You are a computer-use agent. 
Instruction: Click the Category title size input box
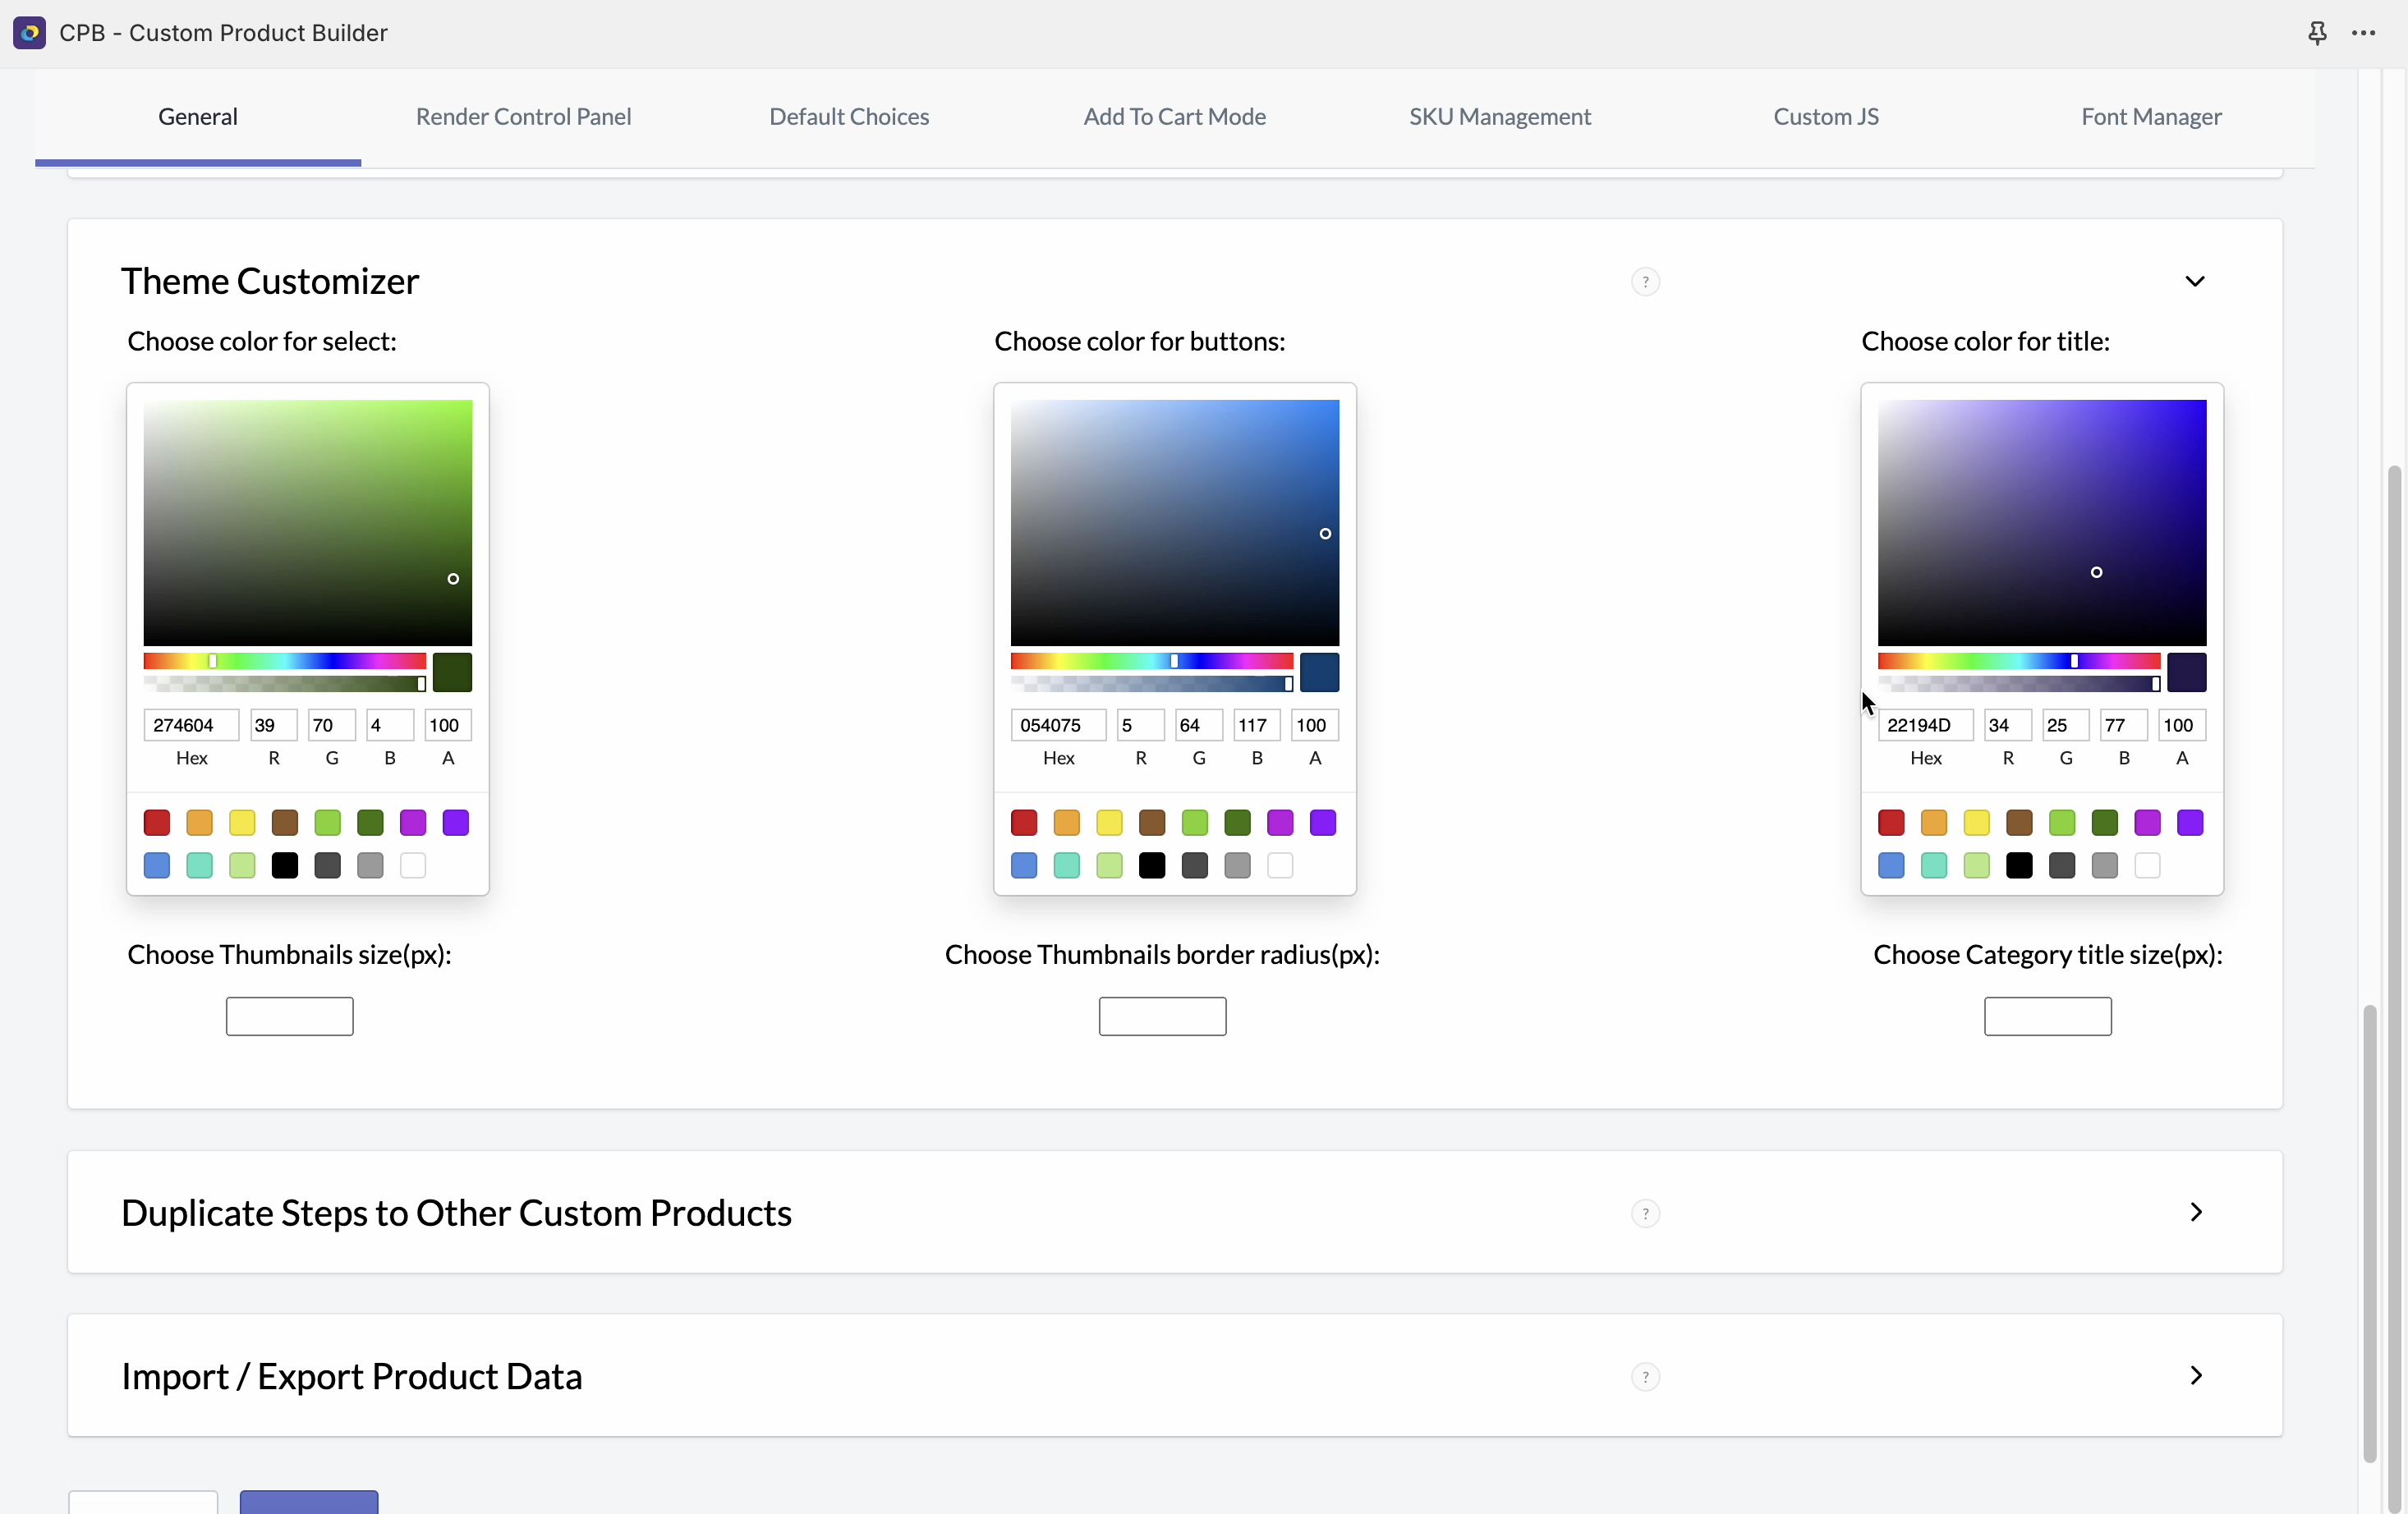pyautogui.click(x=2047, y=1016)
